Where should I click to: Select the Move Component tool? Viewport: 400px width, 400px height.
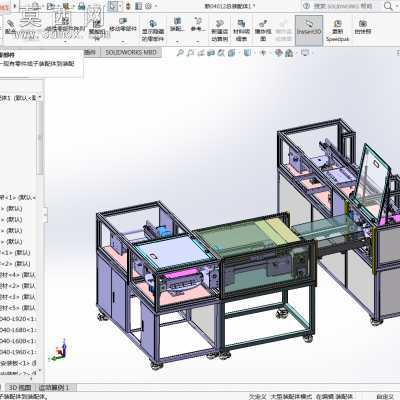click(123, 25)
